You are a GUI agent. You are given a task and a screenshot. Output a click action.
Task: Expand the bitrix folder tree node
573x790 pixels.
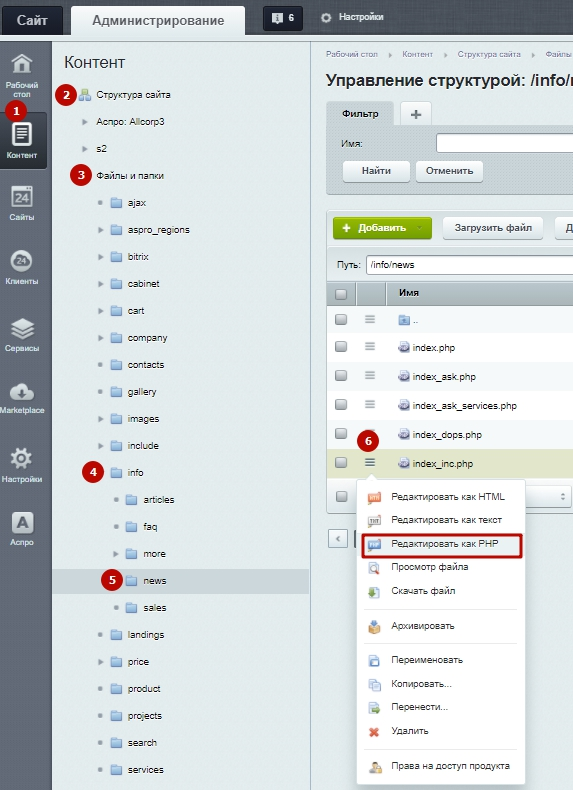(101, 257)
